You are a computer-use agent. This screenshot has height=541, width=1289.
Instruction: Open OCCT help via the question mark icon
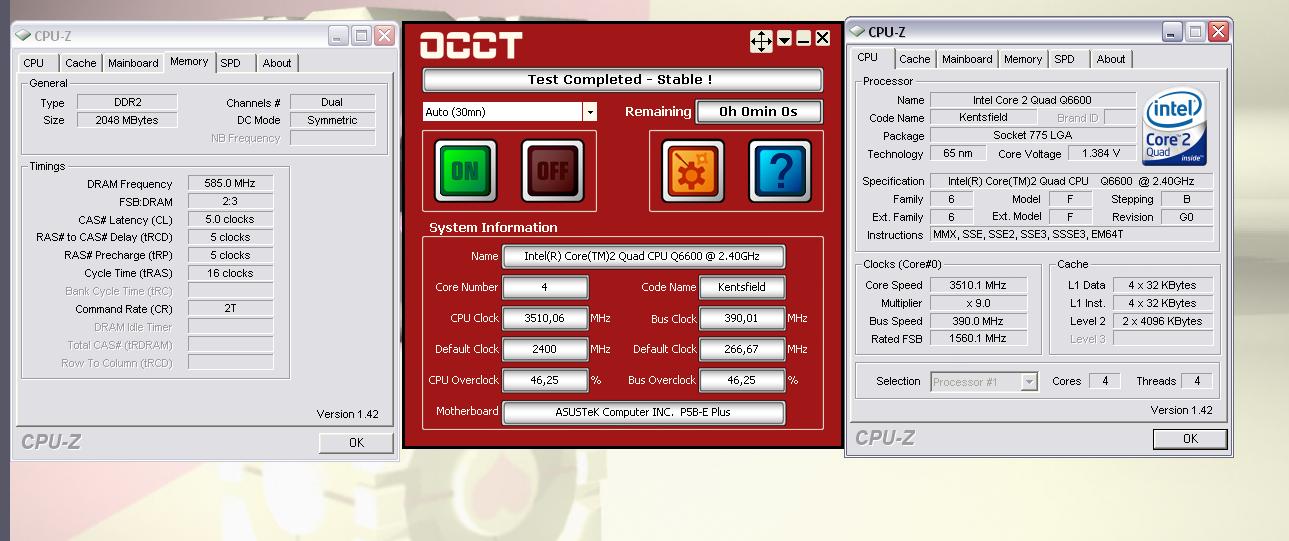[780, 170]
